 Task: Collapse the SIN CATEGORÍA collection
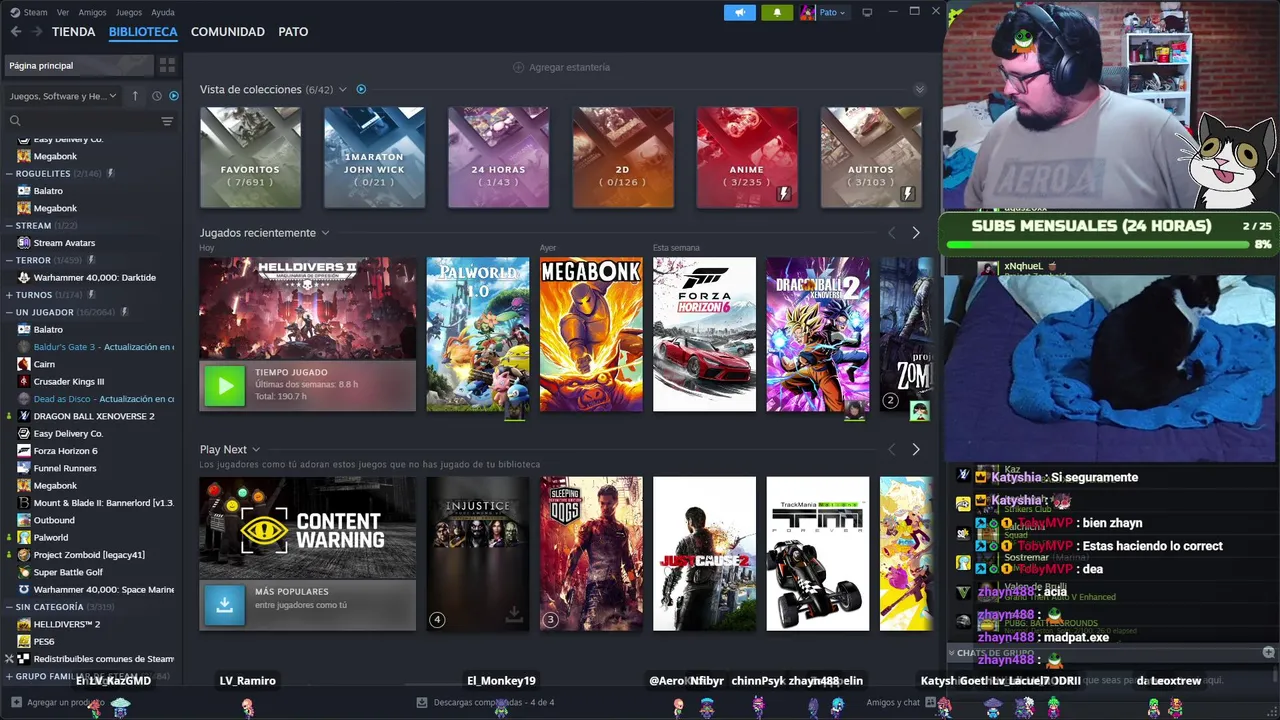[x=10, y=607]
